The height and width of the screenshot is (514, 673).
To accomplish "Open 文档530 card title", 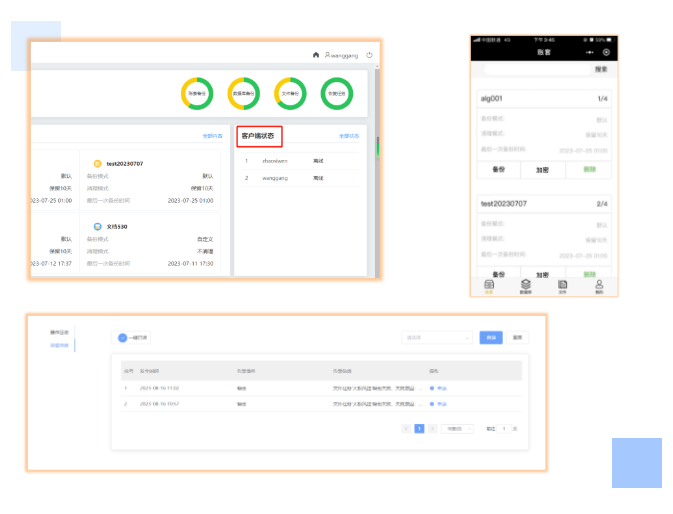I will coord(117,227).
